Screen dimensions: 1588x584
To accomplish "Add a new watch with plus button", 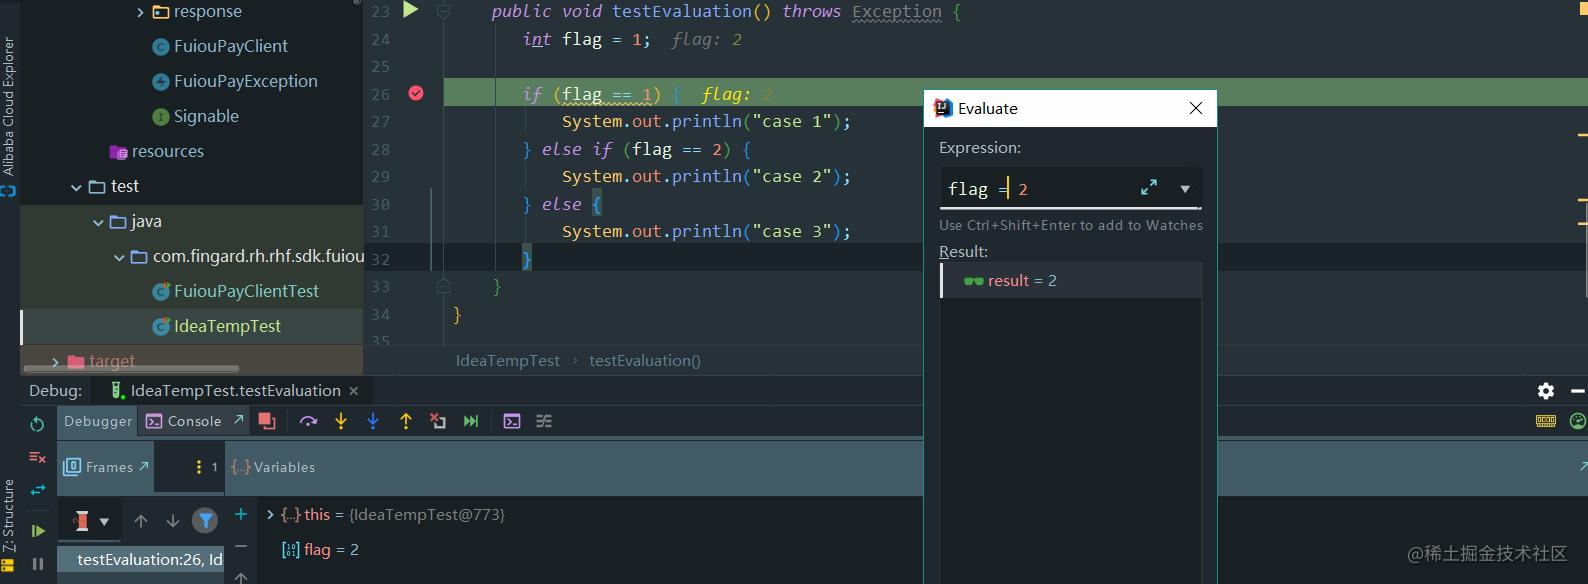I will [x=241, y=514].
